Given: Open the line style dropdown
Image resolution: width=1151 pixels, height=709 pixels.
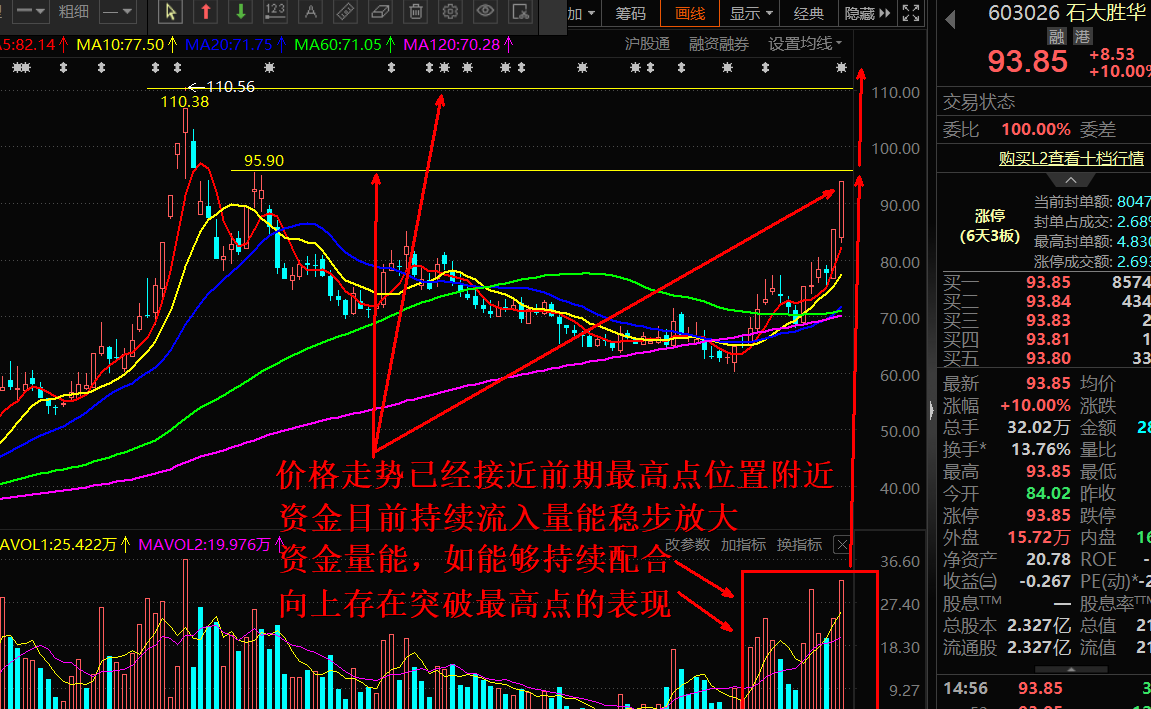Looking at the screenshot, I should click(31, 12).
